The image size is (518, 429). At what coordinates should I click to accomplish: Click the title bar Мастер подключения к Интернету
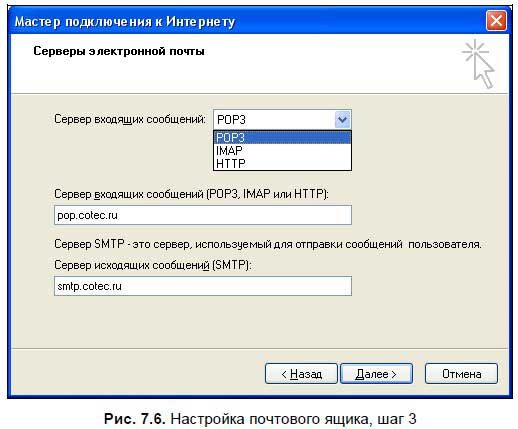(125, 21)
